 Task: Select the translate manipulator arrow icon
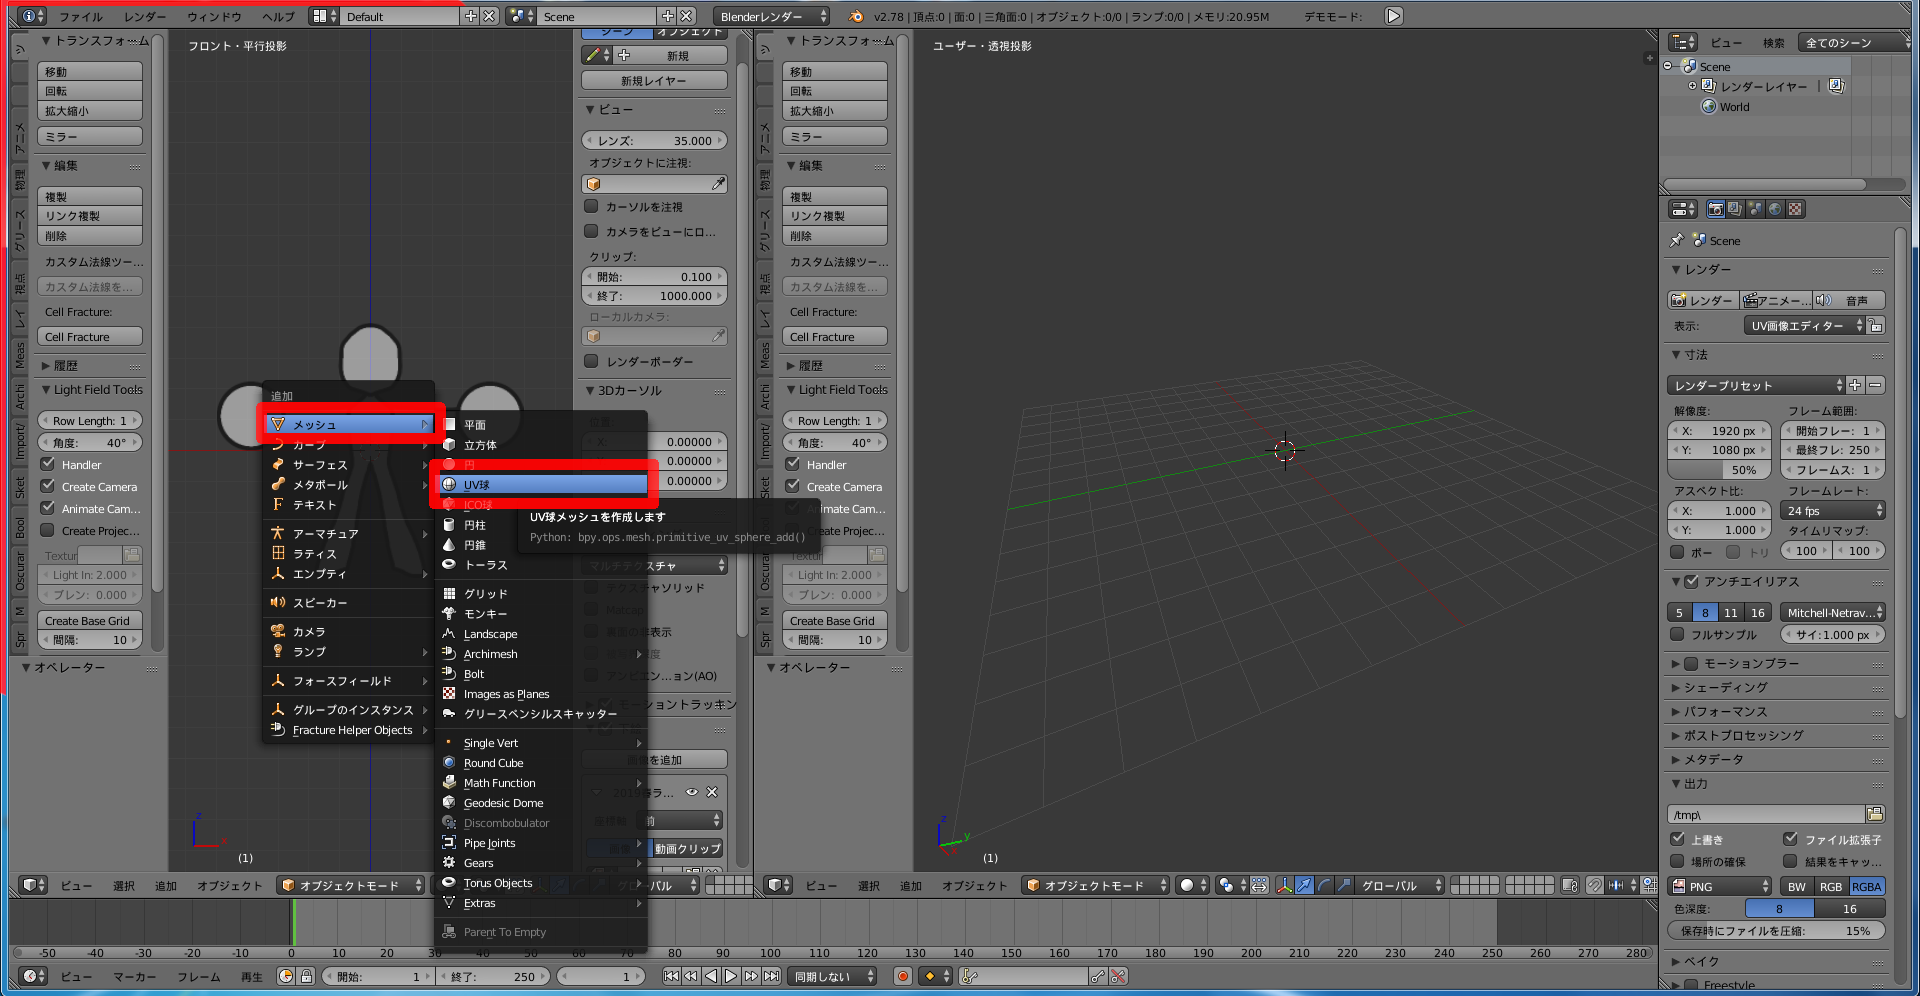pyautogui.click(x=1304, y=885)
